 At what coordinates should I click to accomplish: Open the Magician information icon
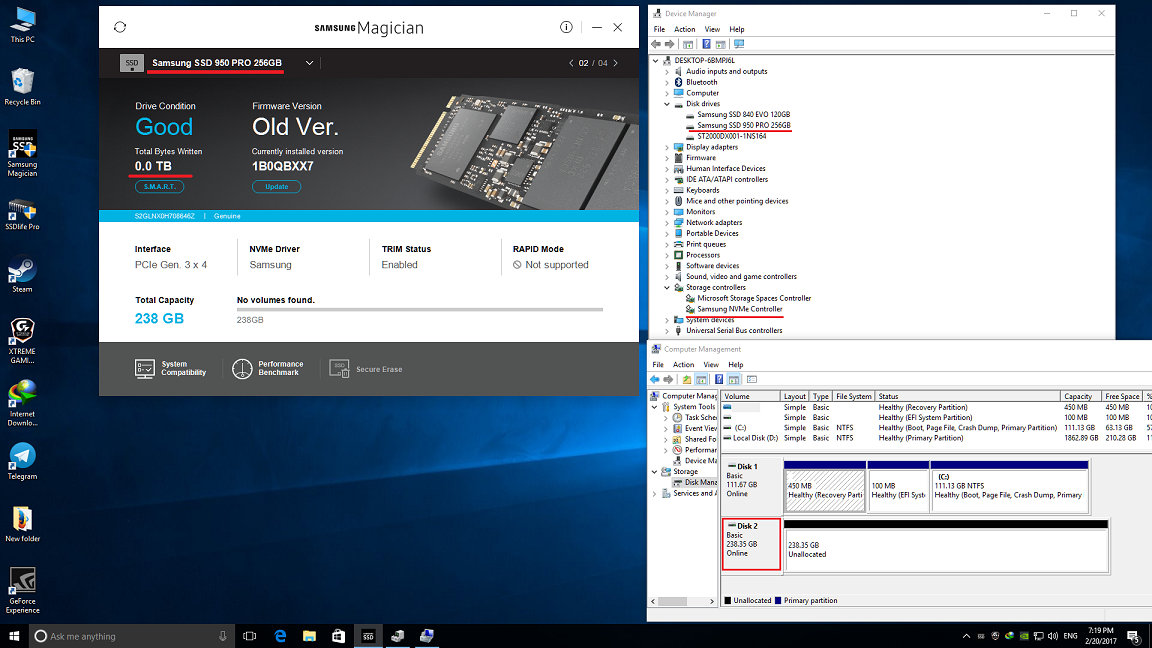click(566, 28)
